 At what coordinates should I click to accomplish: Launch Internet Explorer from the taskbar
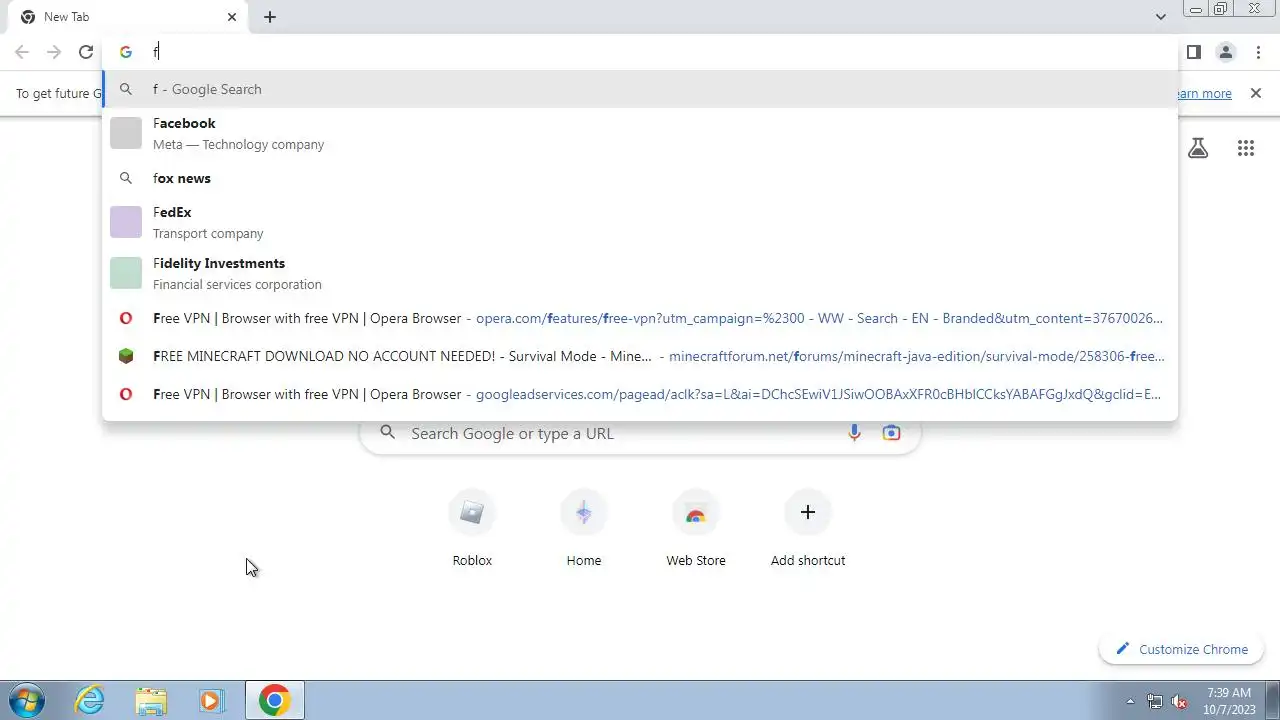point(90,700)
